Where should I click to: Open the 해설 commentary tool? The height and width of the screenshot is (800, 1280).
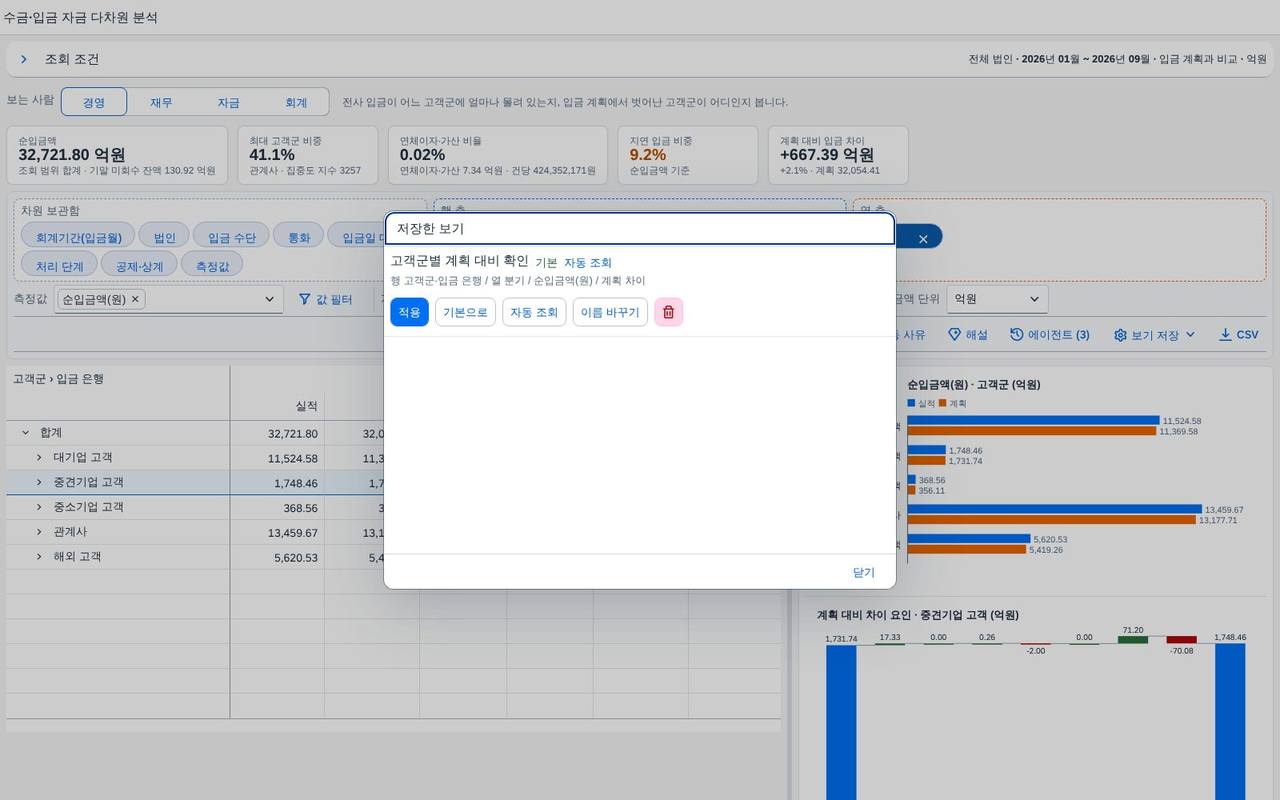coord(967,335)
